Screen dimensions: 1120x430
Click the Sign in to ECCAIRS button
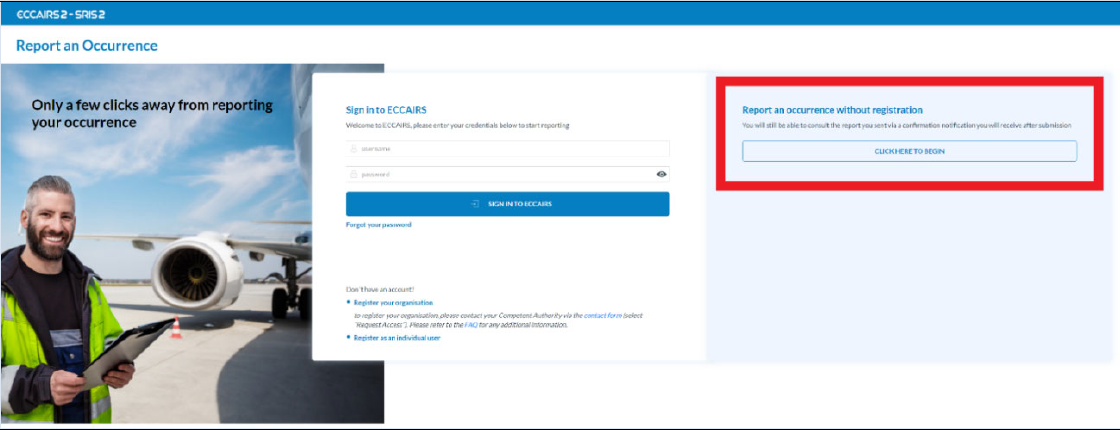click(x=508, y=204)
